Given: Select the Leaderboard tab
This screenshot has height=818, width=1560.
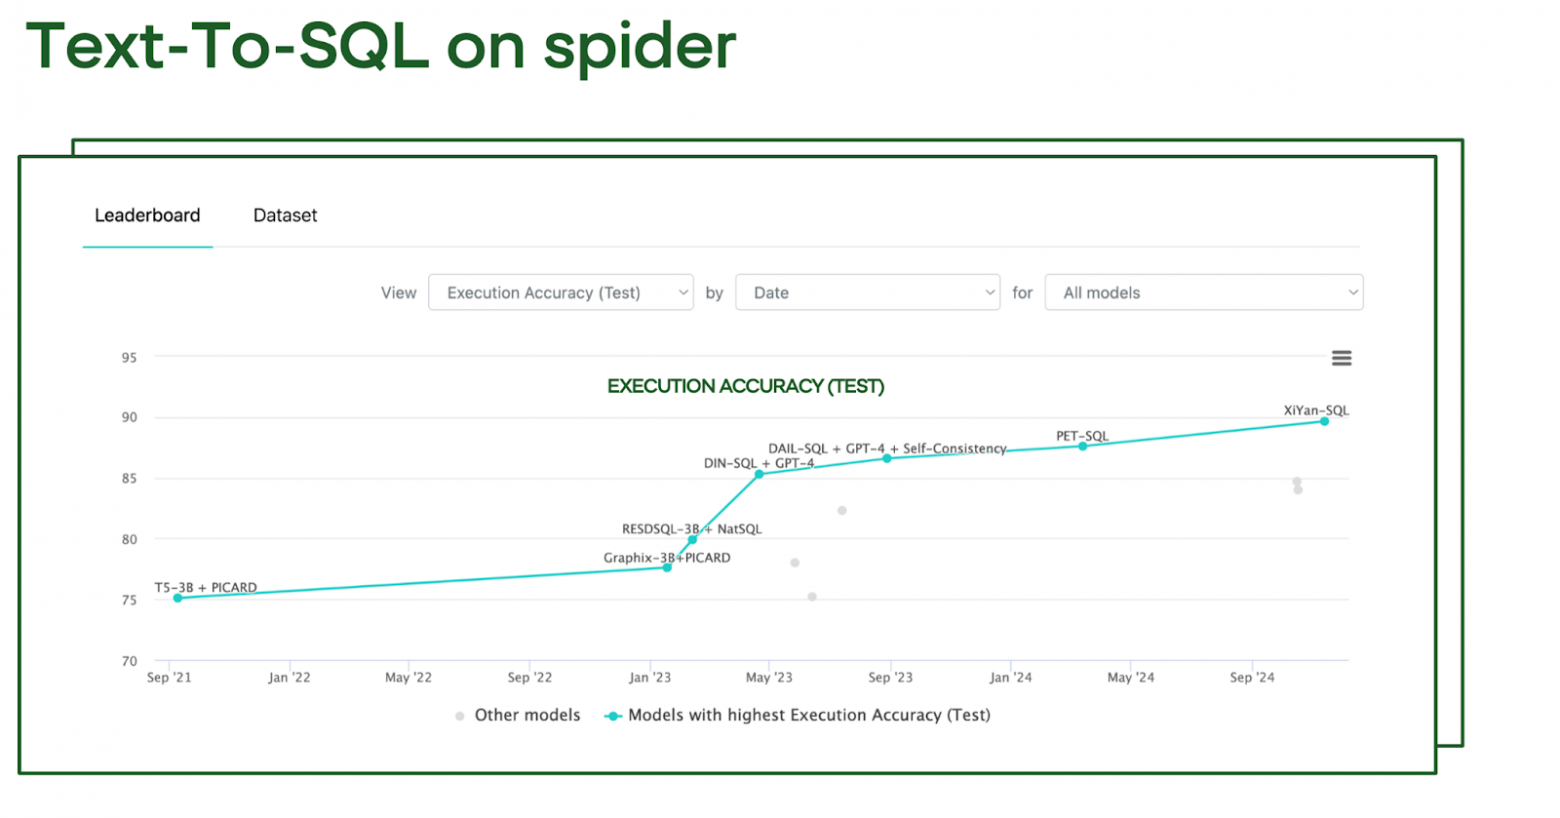Looking at the screenshot, I should tap(147, 215).
